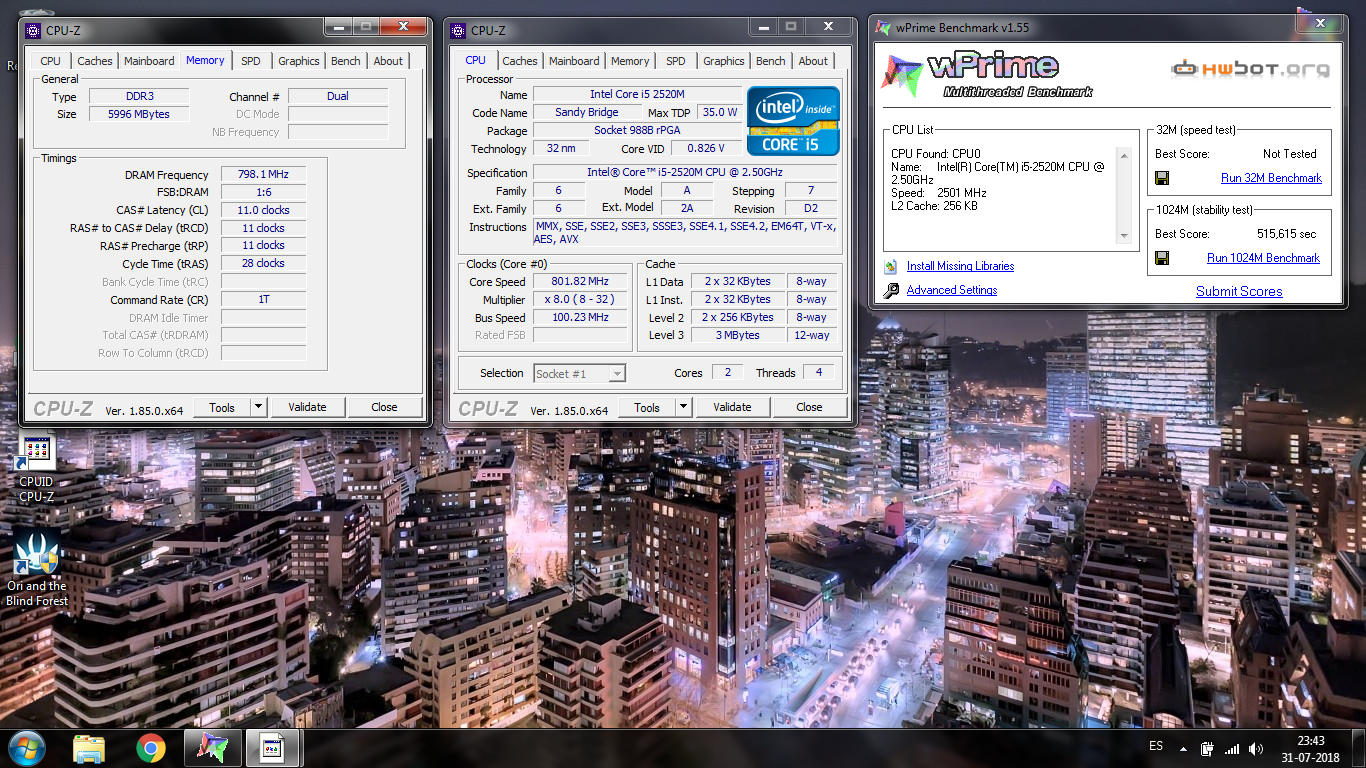The height and width of the screenshot is (768, 1366).
Task: Click Validate in CPU tab window
Action: click(732, 407)
